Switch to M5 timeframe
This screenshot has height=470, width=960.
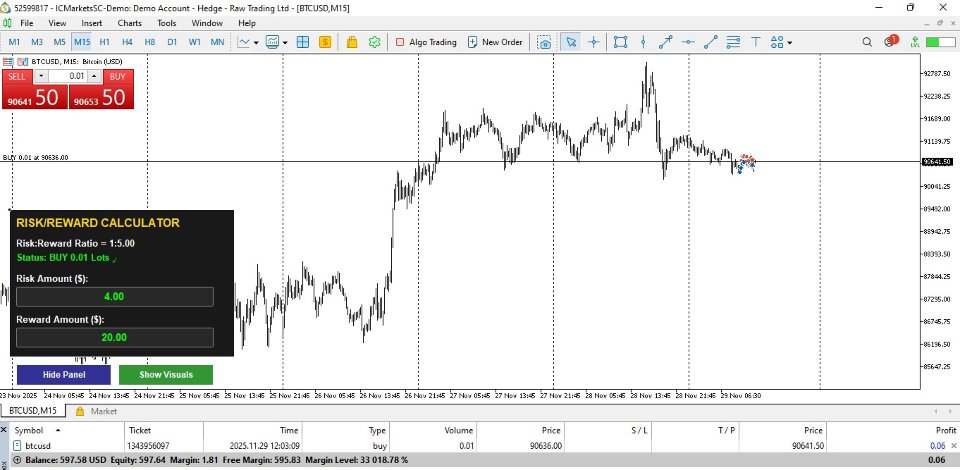[x=59, y=42]
